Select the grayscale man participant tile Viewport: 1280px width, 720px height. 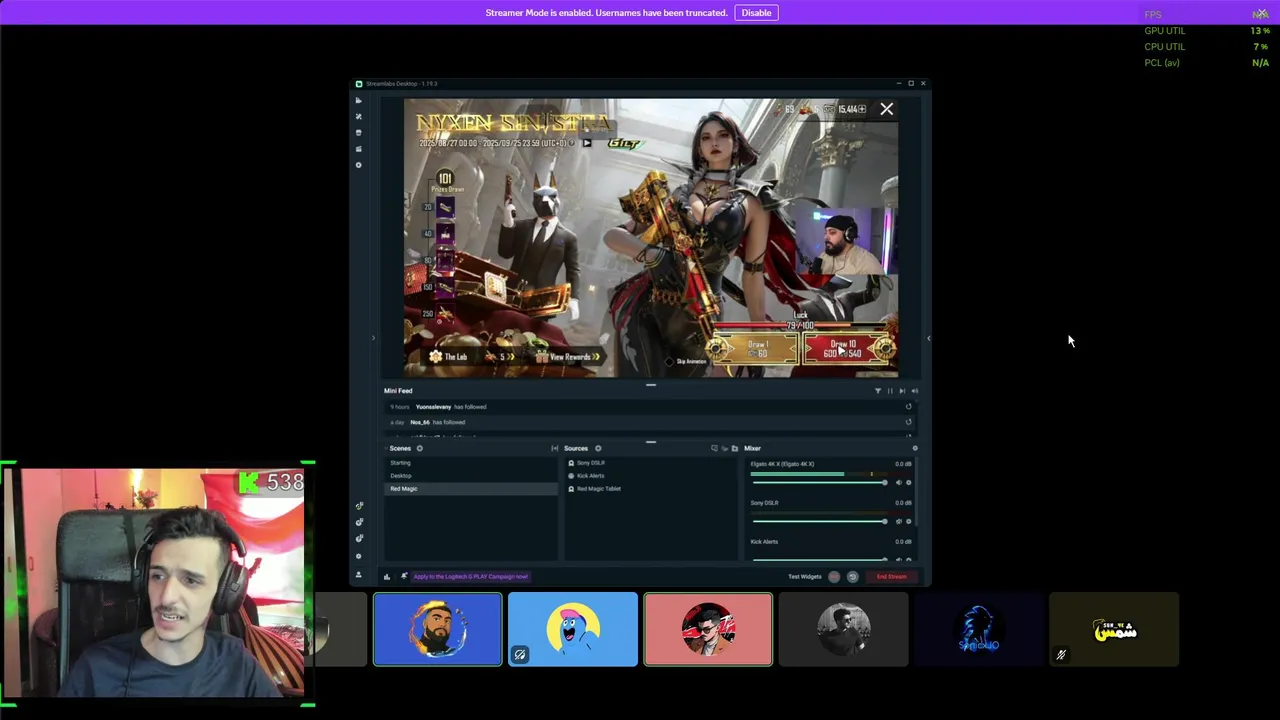pyautogui.click(x=843, y=629)
